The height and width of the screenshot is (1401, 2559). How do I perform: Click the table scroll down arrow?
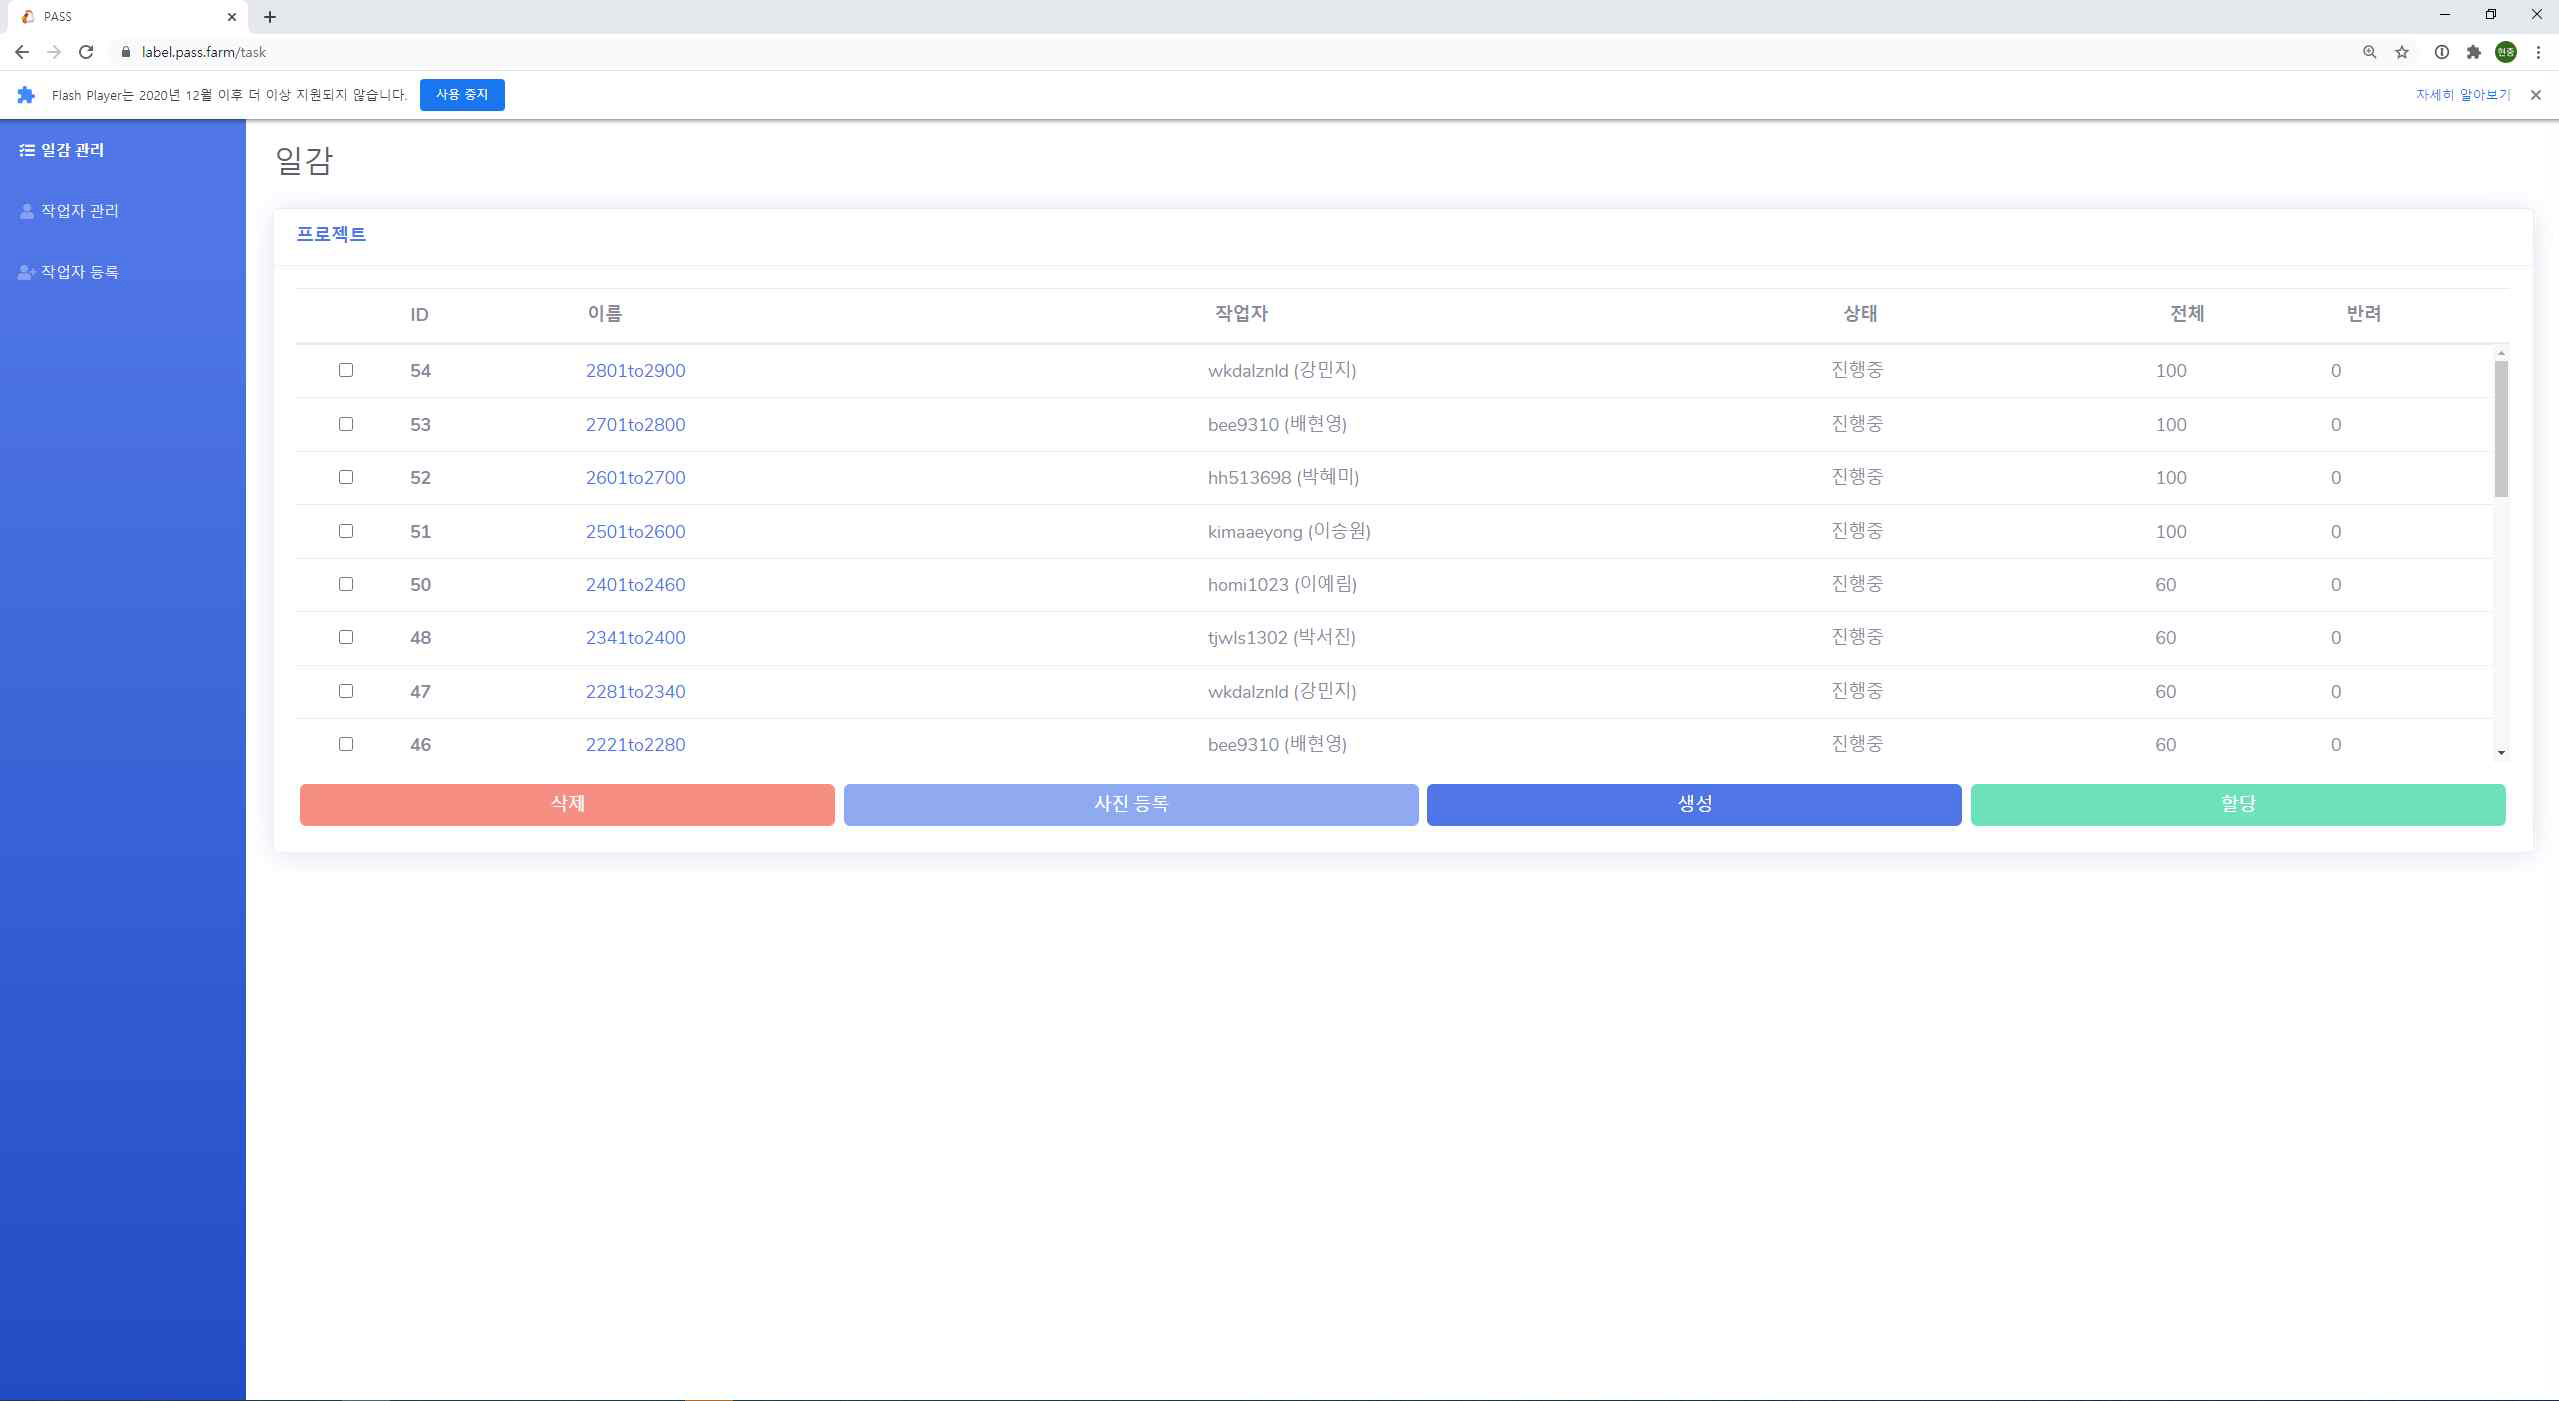pos(2501,753)
